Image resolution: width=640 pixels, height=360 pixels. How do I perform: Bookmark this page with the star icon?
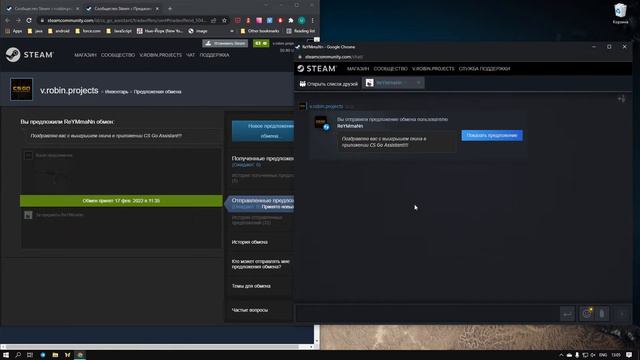[224, 20]
